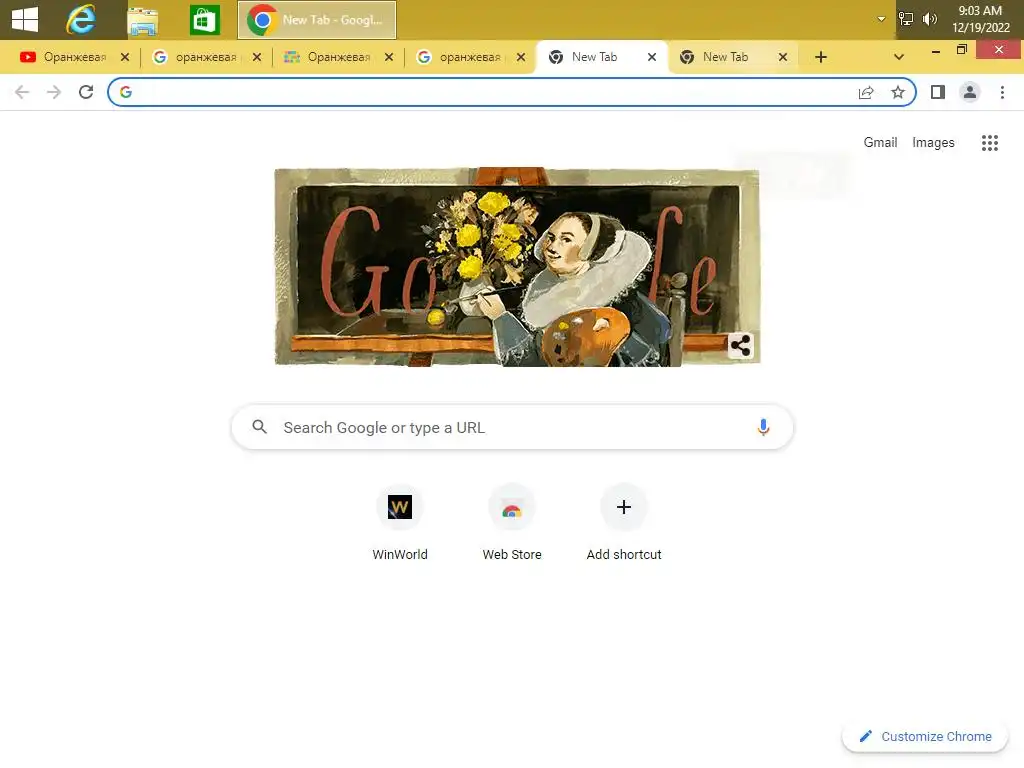Viewport: 1024px width, 768px height.
Task: Start voice search with the microphone
Action: click(x=763, y=427)
